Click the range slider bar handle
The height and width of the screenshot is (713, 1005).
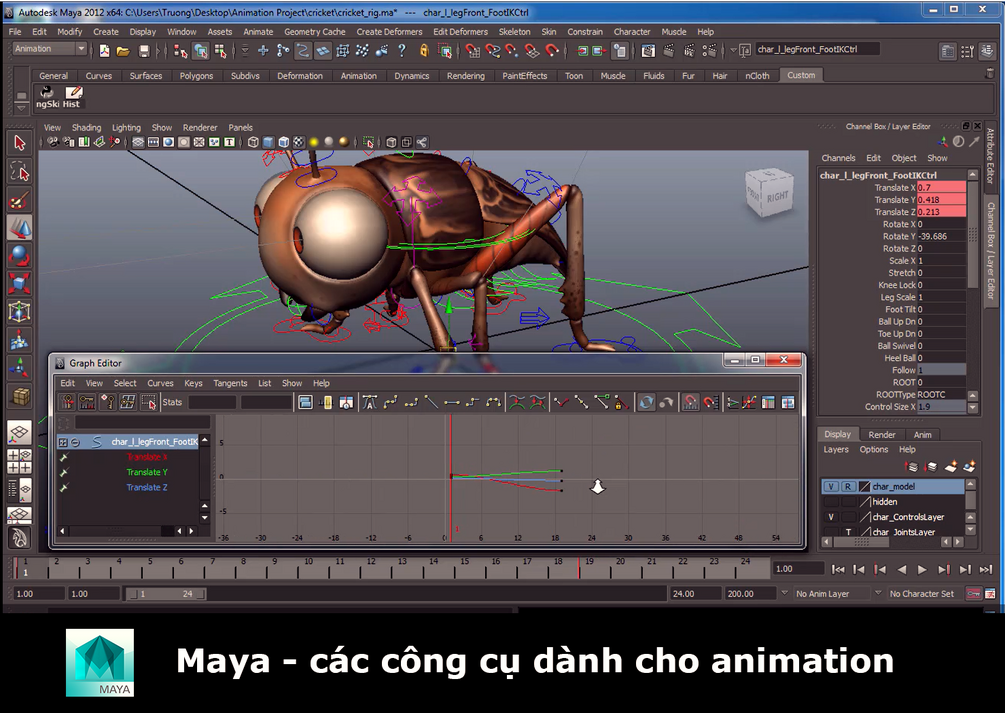(165, 594)
